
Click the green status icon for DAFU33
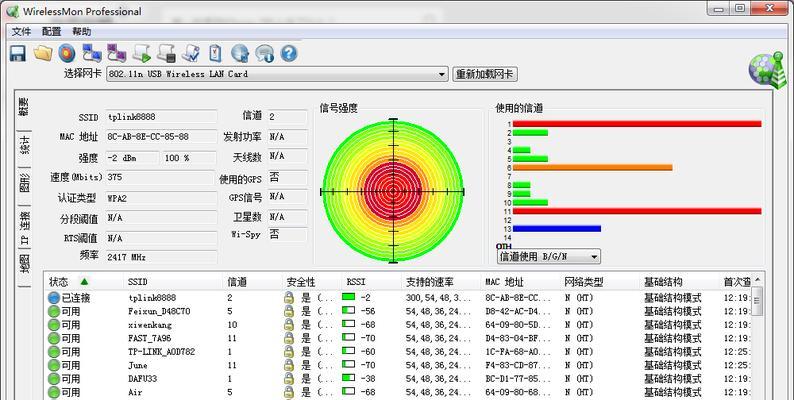tap(54, 379)
